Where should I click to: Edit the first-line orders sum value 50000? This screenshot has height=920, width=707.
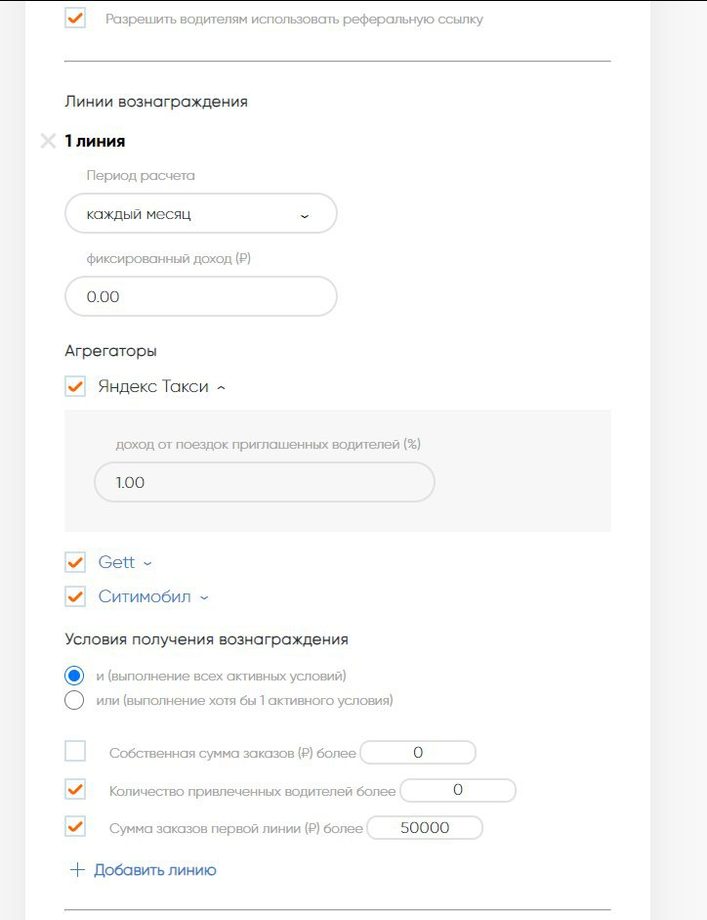click(425, 828)
